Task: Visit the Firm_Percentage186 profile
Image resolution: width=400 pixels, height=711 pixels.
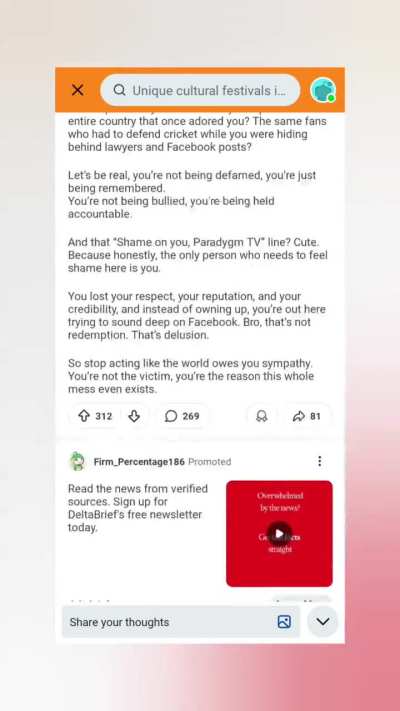Action: pos(139,462)
